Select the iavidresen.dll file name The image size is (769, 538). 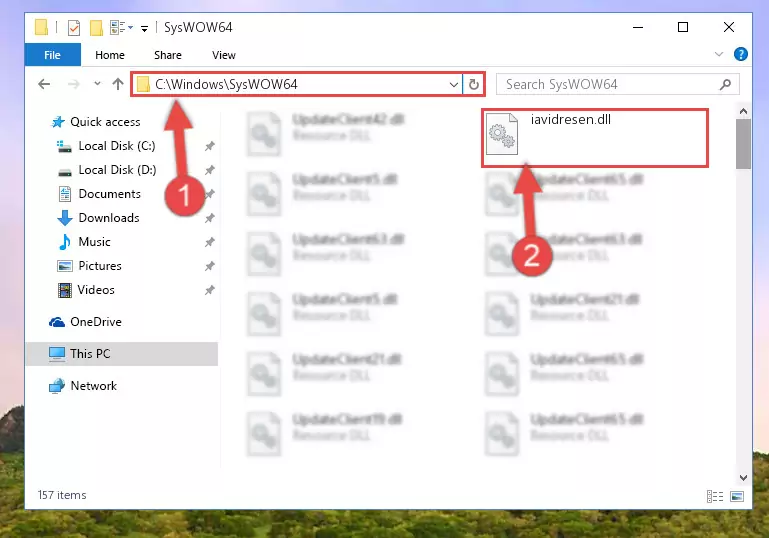[571, 120]
